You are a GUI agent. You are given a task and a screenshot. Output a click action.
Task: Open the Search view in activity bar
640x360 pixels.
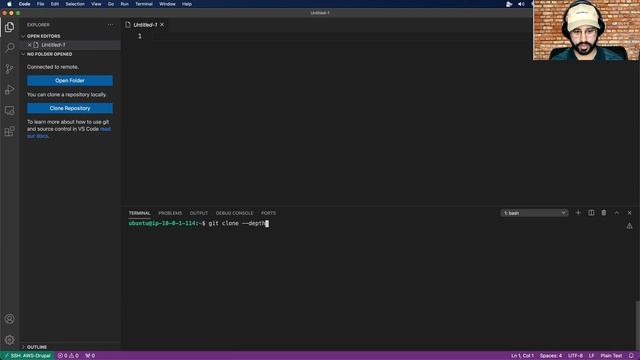click(x=9, y=48)
